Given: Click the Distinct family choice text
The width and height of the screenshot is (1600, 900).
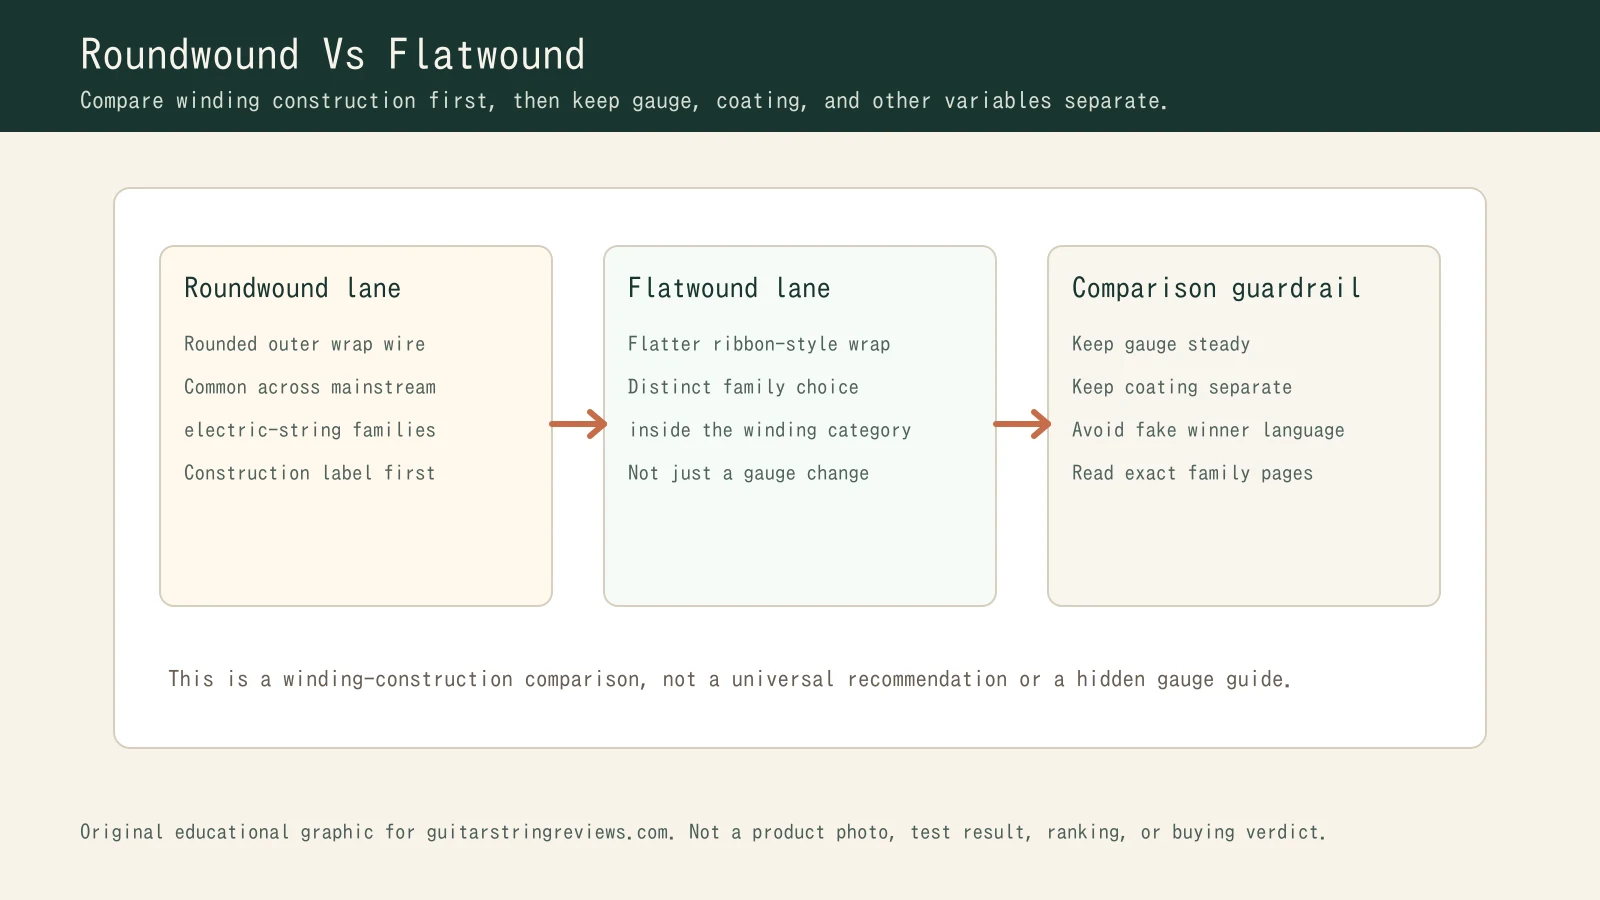Looking at the screenshot, I should pos(743,387).
